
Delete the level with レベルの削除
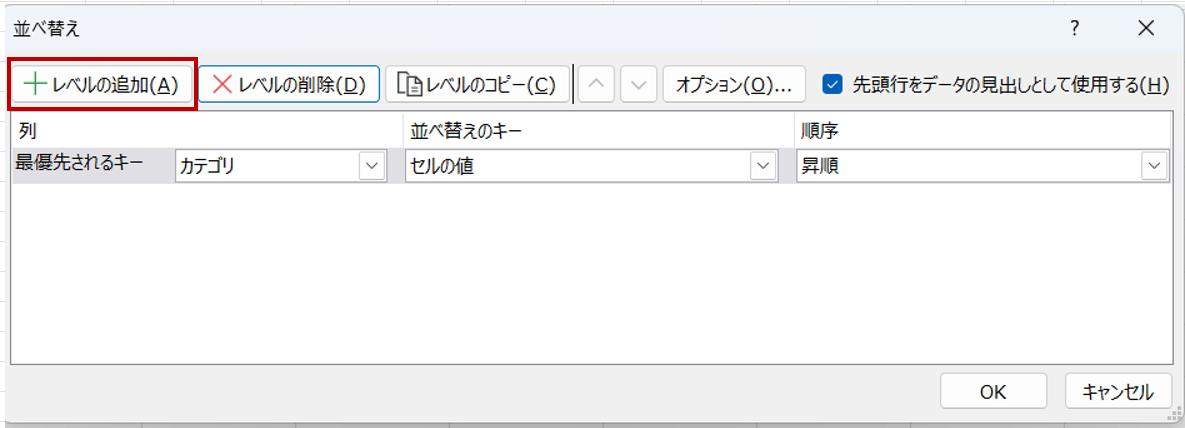(x=289, y=84)
